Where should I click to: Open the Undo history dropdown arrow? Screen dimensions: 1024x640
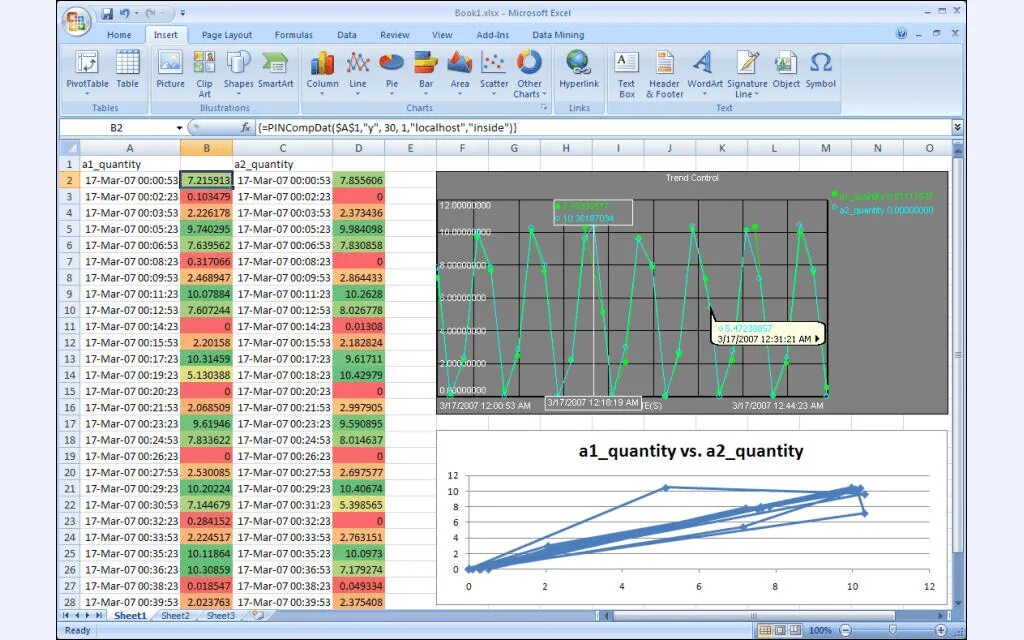point(136,13)
